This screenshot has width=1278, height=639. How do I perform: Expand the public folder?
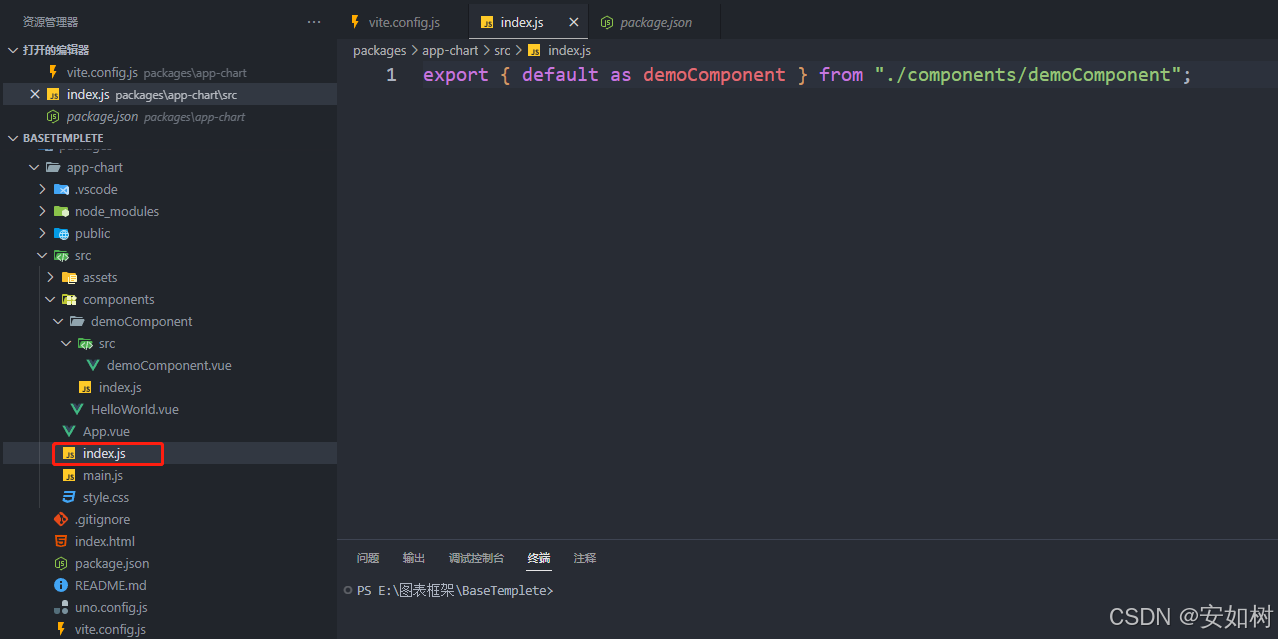(x=43, y=233)
